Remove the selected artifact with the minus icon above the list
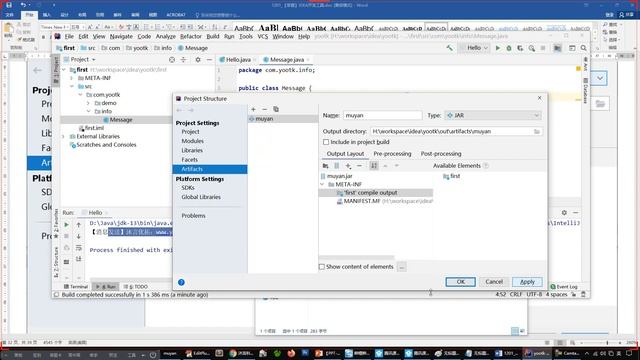The height and width of the screenshot is (360, 640). 264,109
